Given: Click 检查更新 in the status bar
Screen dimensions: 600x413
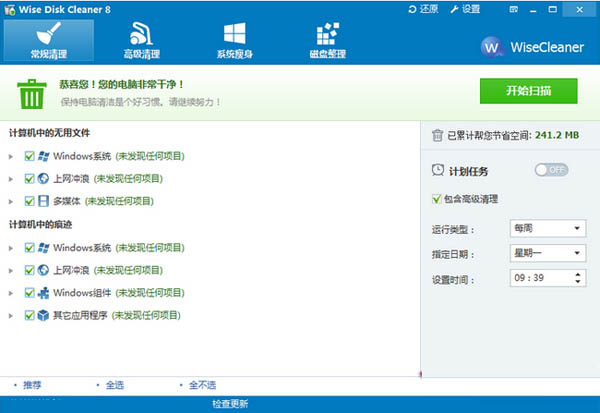Looking at the screenshot, I should [x=230, y=404].
